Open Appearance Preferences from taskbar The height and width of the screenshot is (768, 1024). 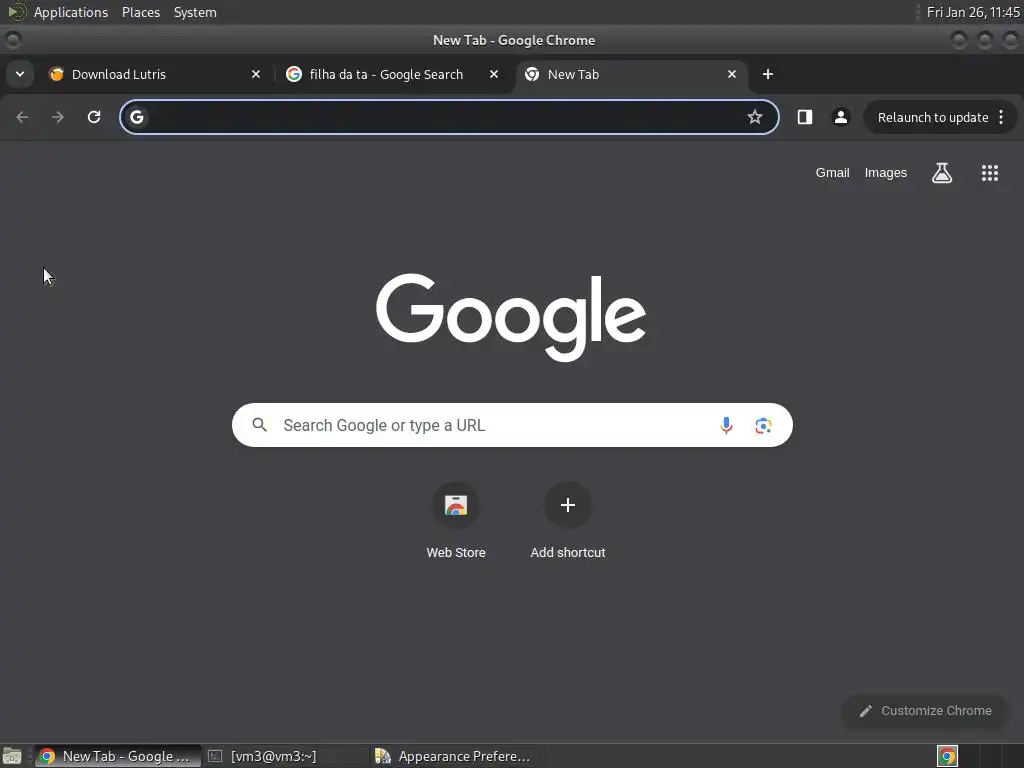pos(453,756)
